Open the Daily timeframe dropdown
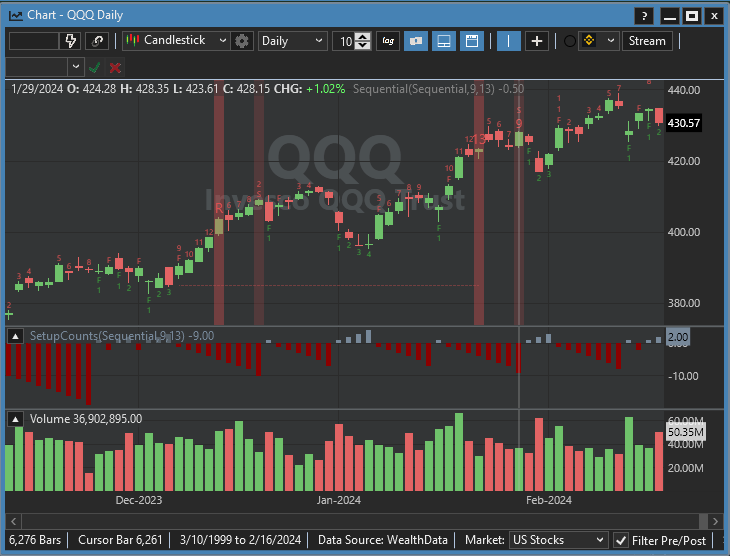 pyautogui.click(x=292, y=41)
